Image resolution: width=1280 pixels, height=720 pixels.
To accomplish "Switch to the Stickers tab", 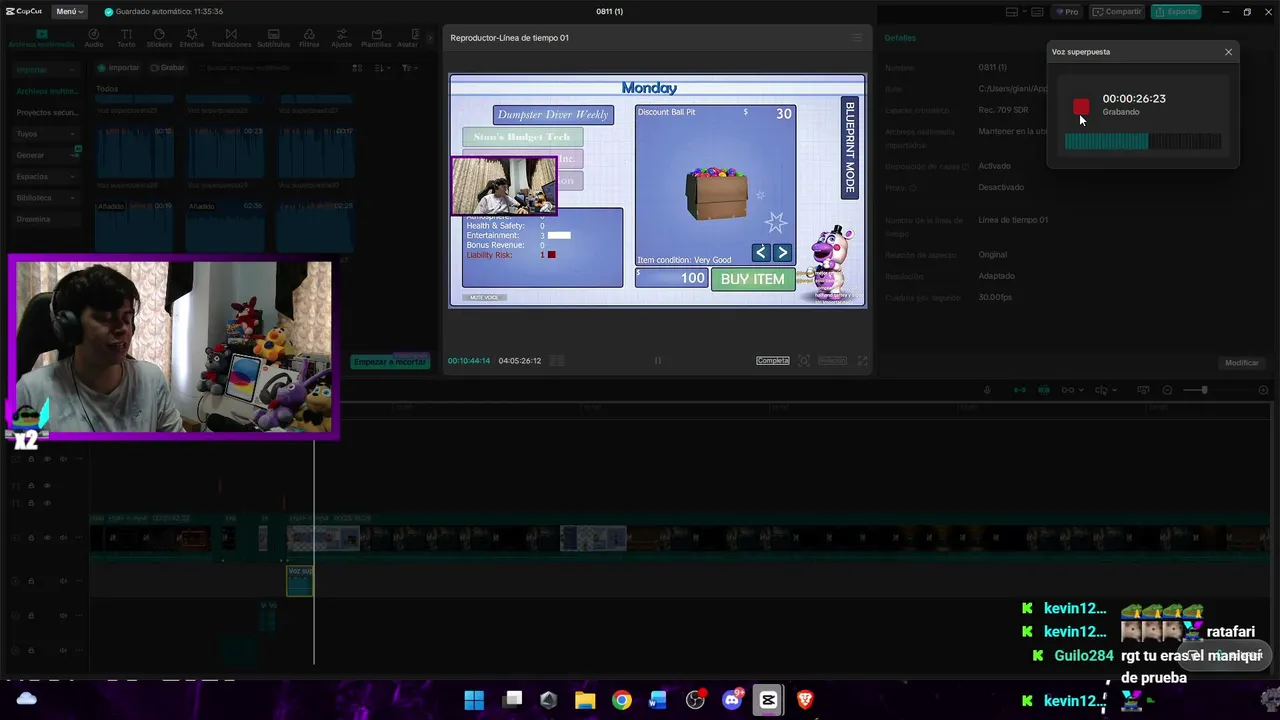I will tap(159, 39).
